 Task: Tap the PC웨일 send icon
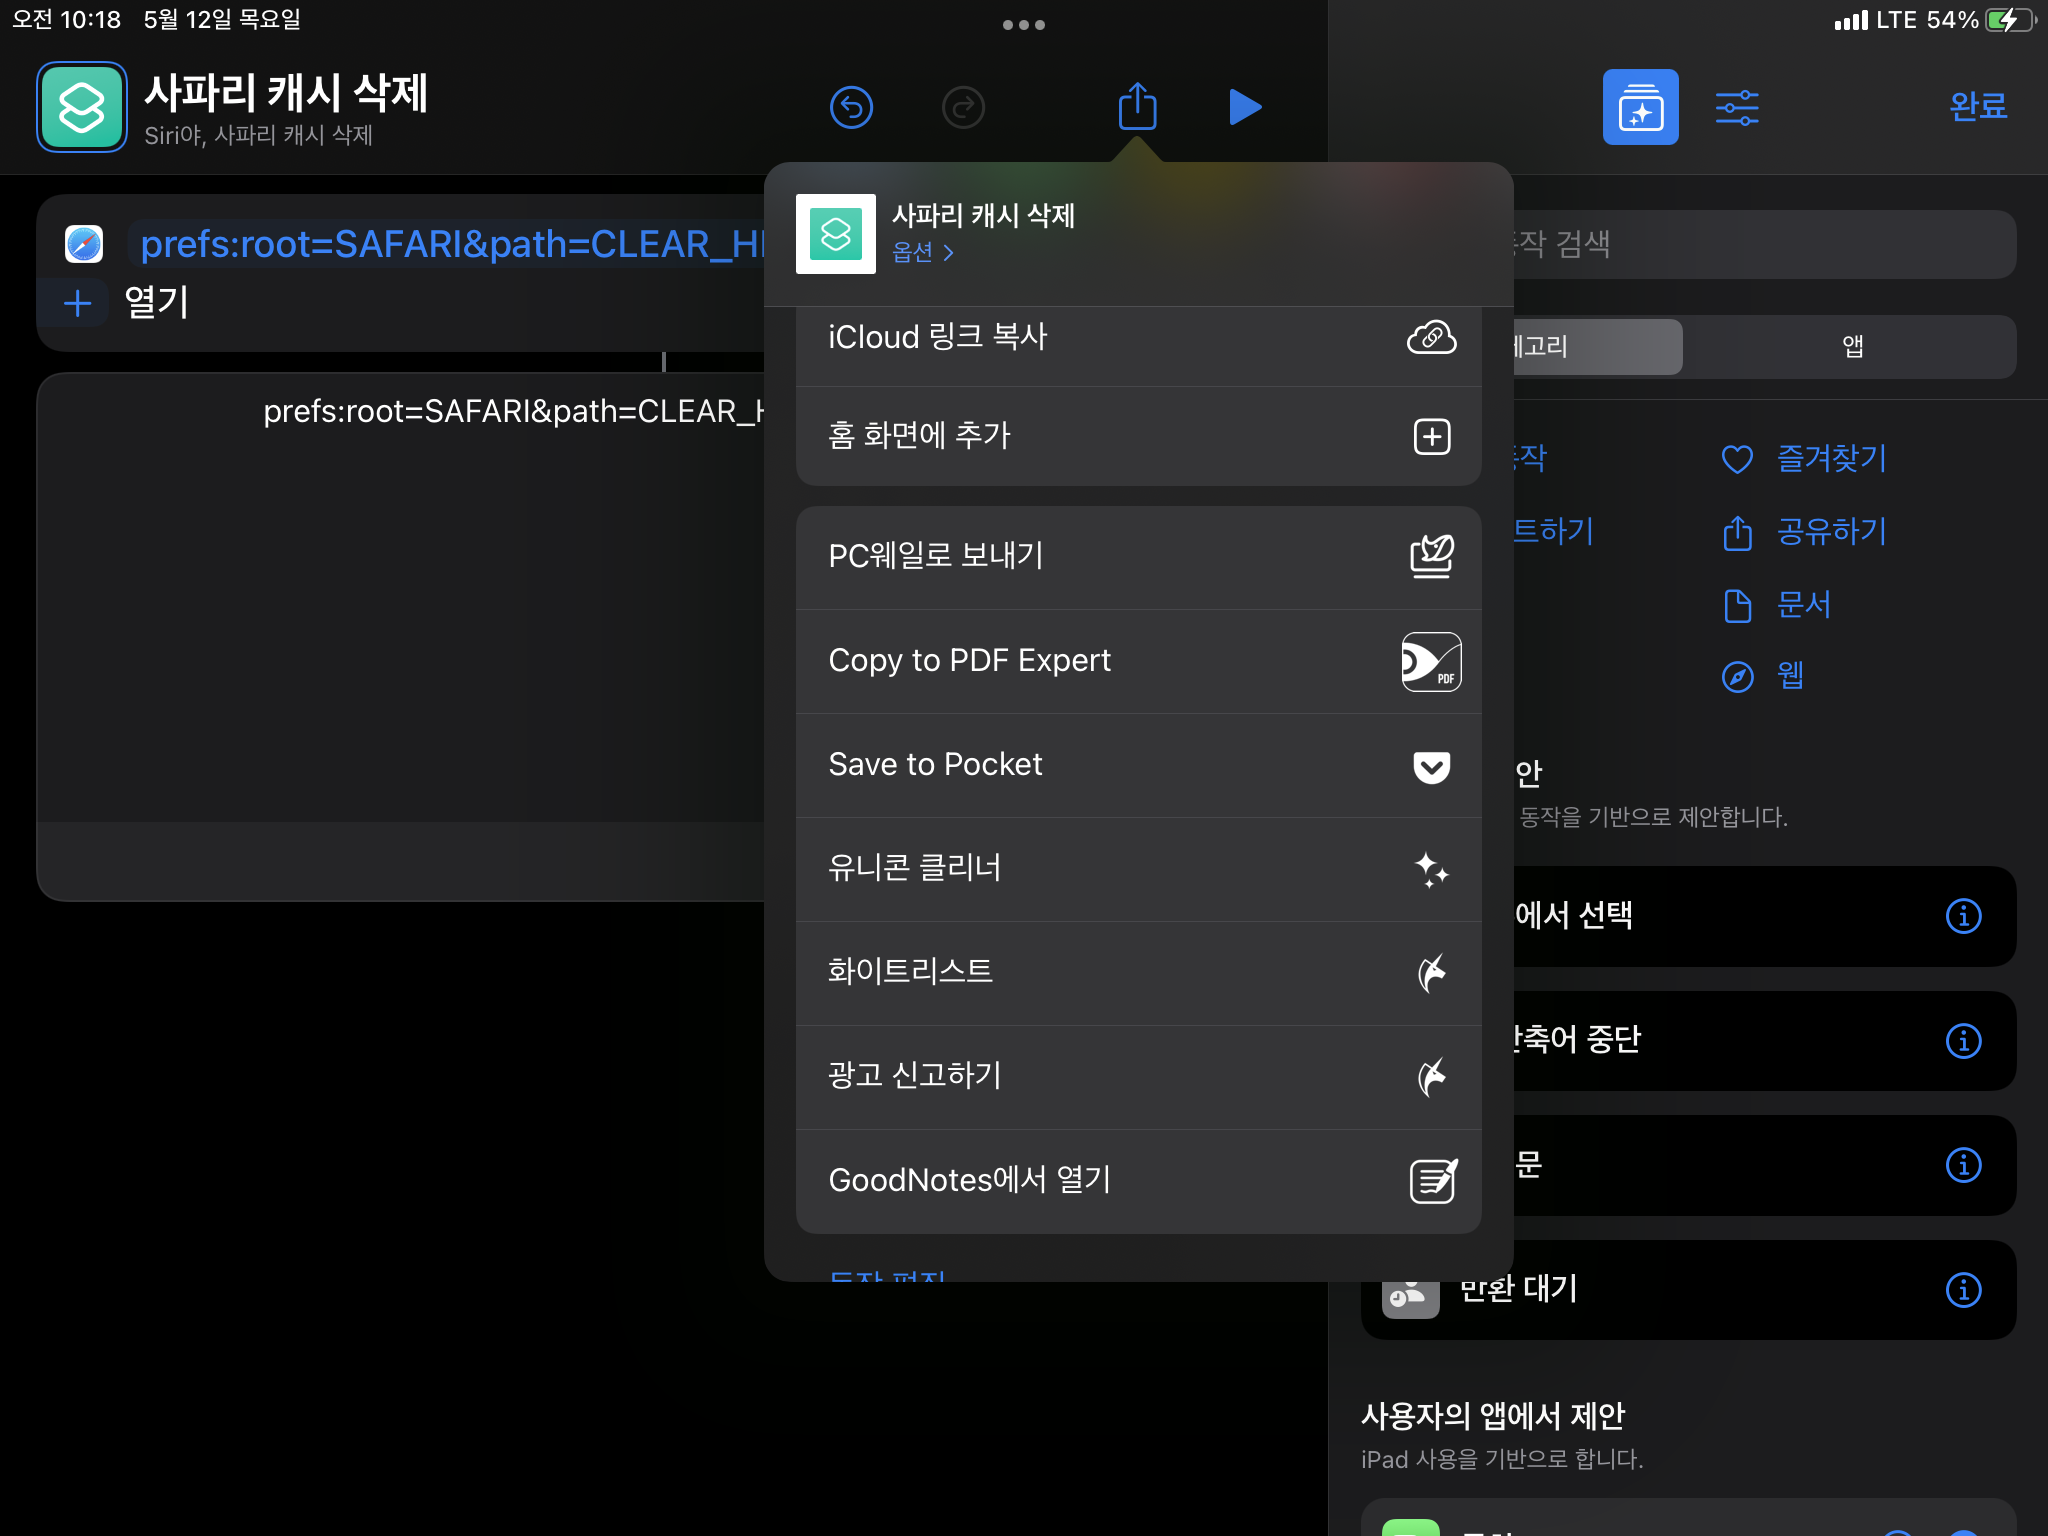point(1432,557)
